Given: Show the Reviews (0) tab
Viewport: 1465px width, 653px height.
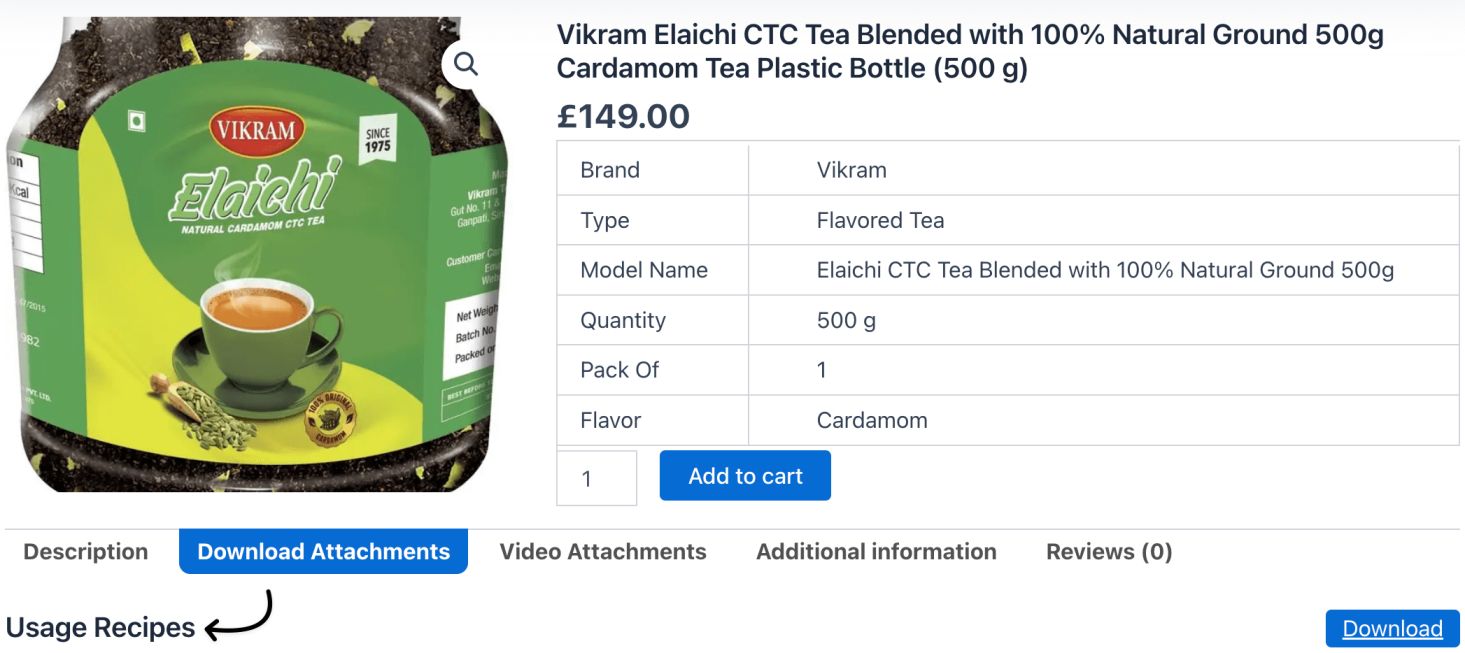Looking at the screenshot, I should coord(1109,552).
